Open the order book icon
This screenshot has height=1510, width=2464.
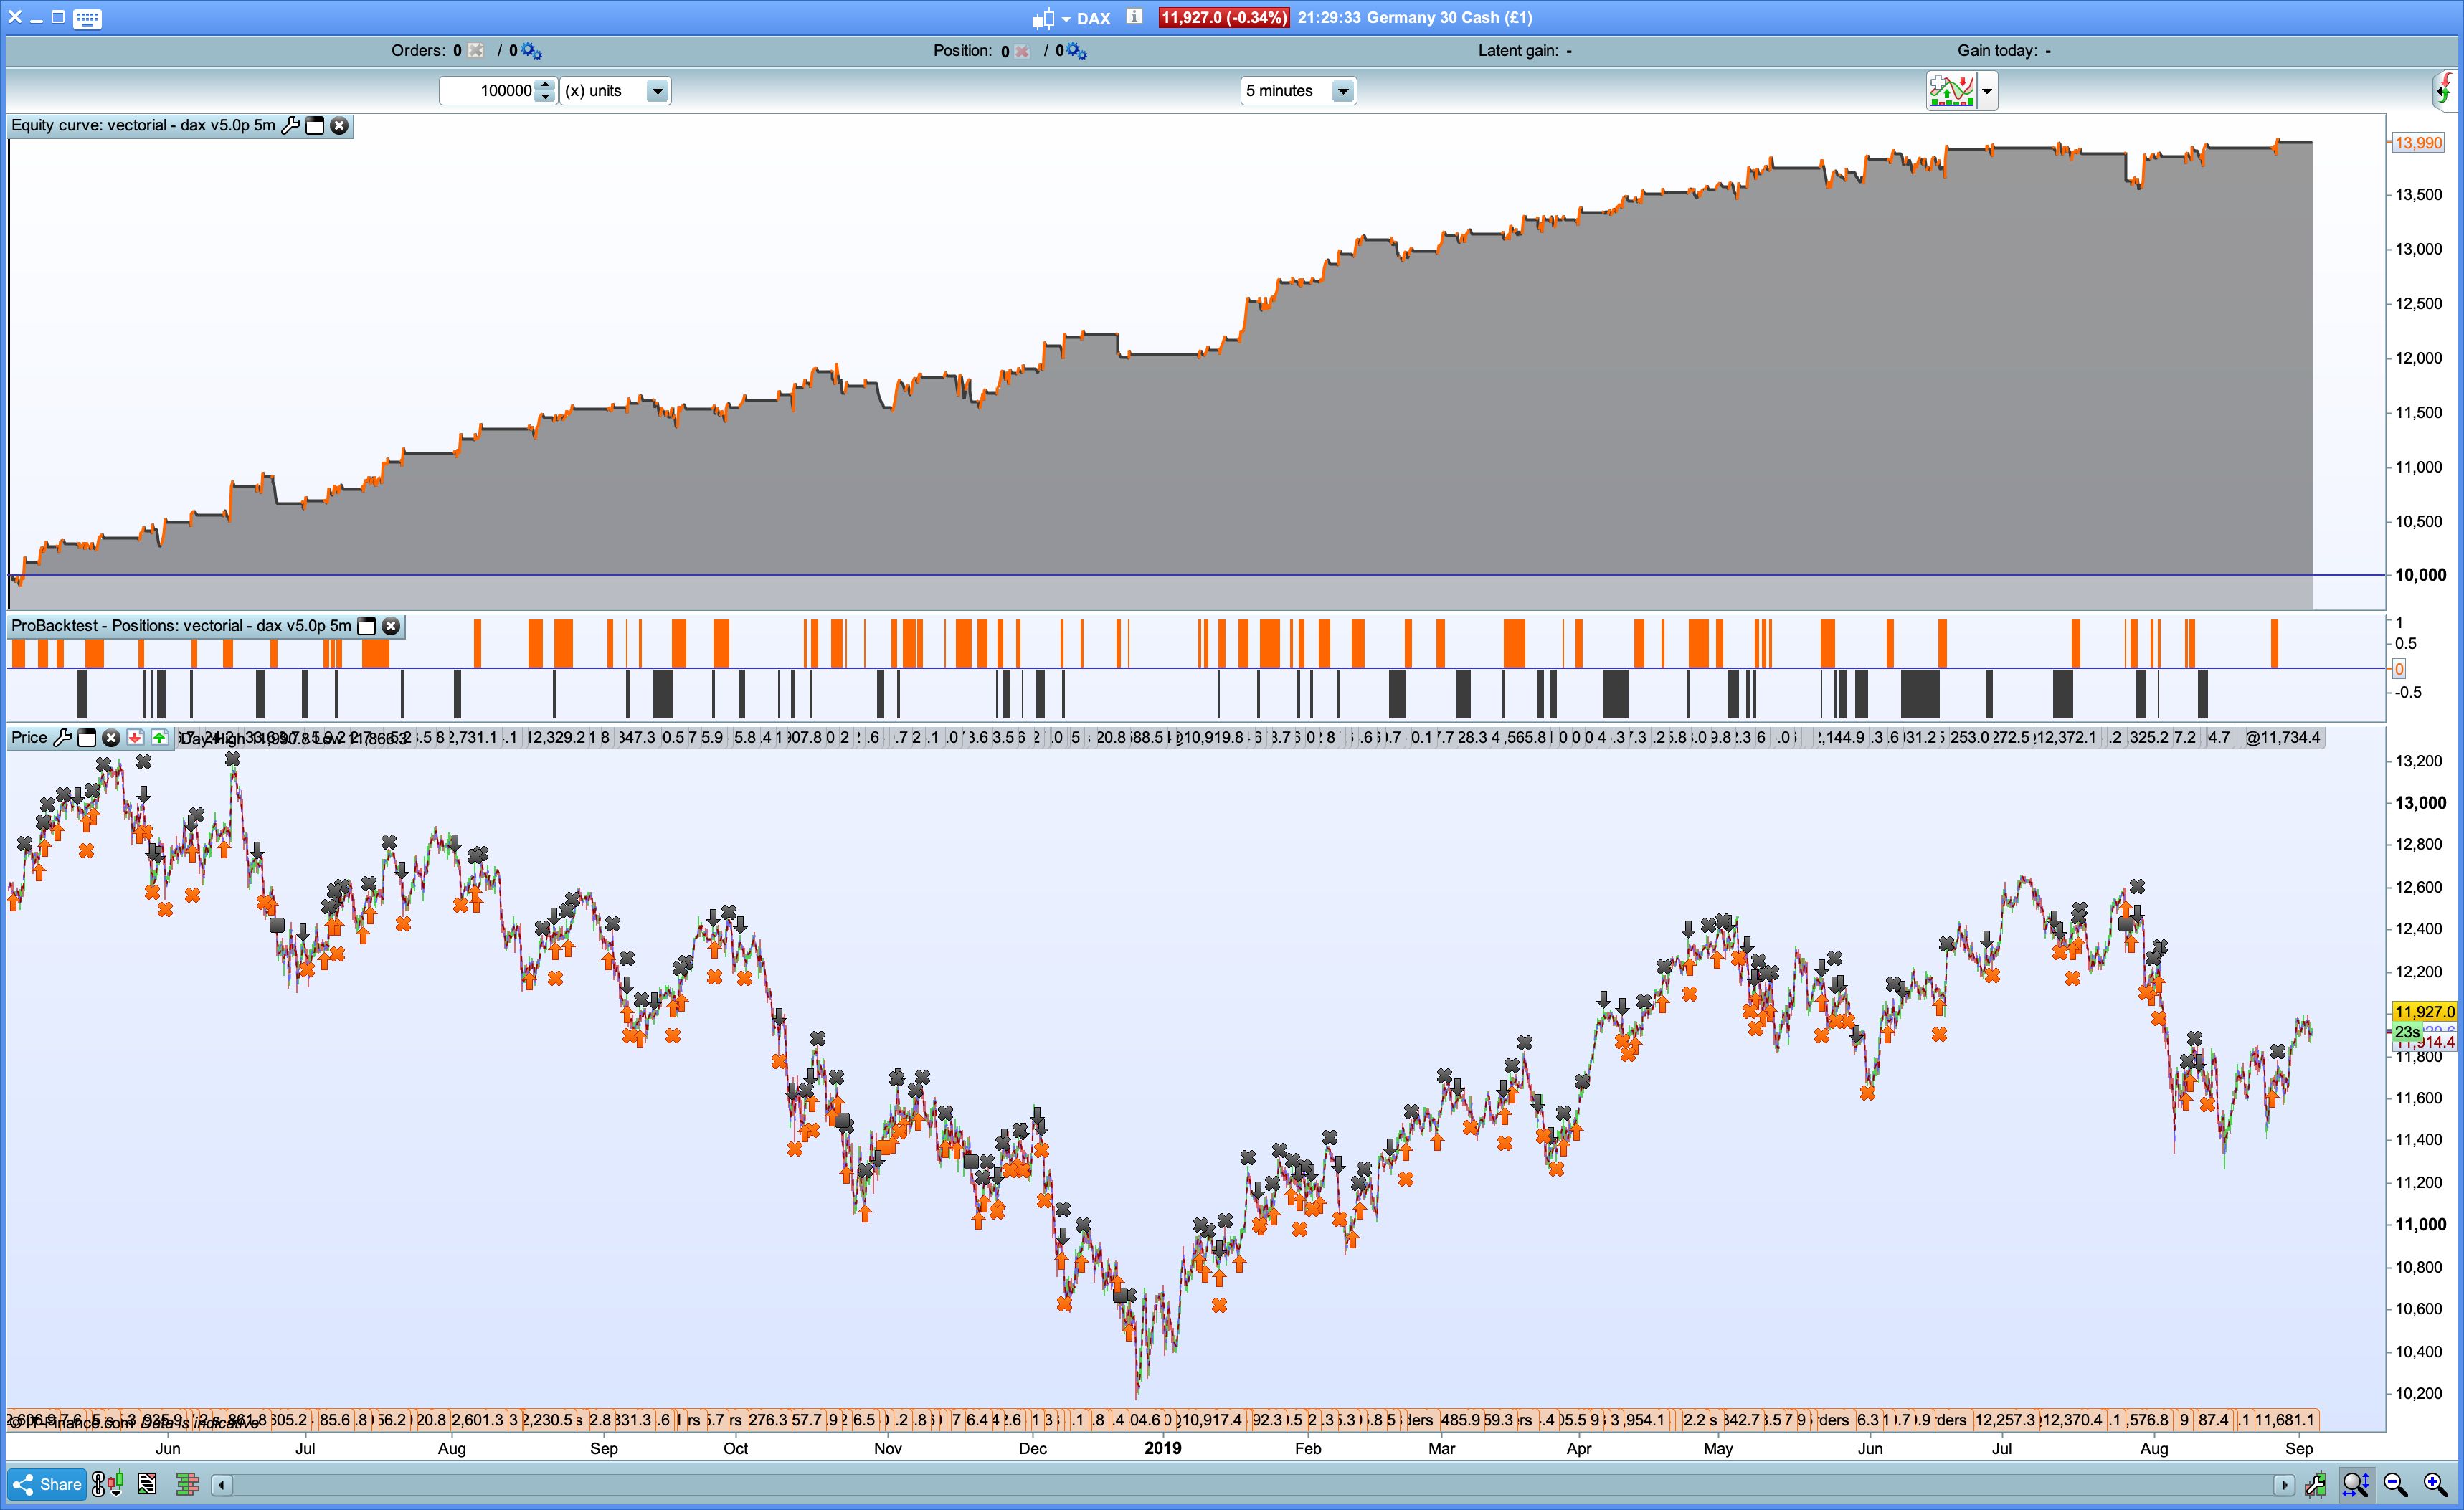pos(187,1484)
